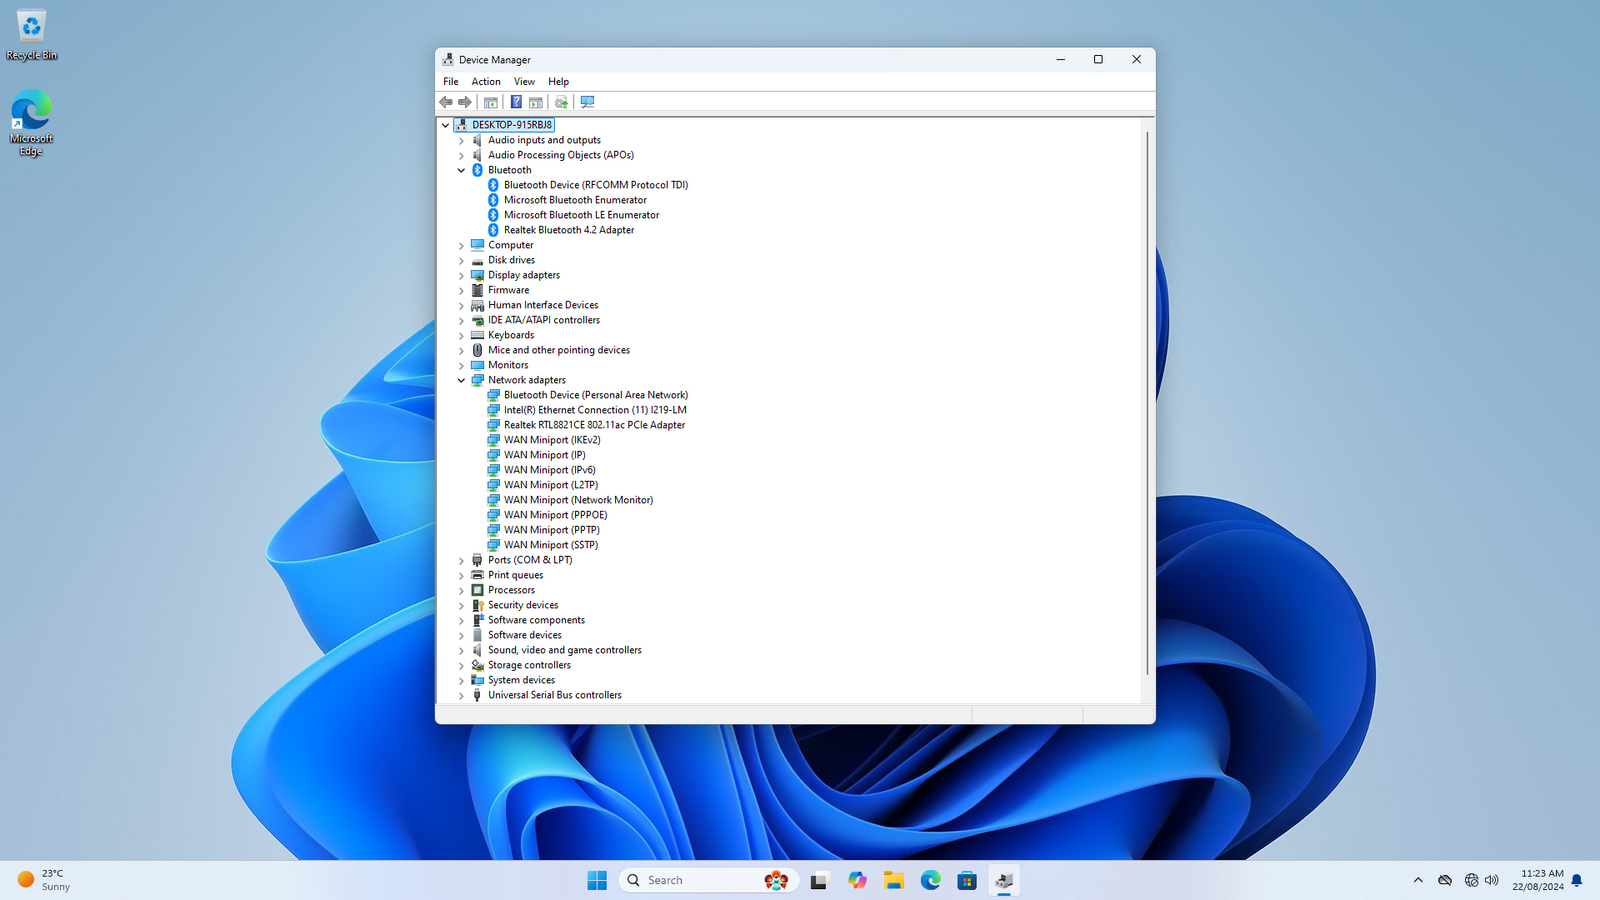Screen dimensions: 1600x900
Task: Open File Explorer from the taskbar
Action: click(x=893, y=880)
